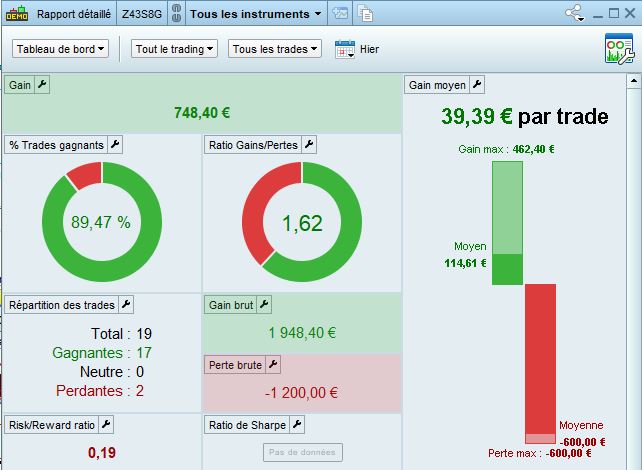Click the 1,62 ratio value
Viewport: 642px width, 470px height.
pos(302,224)
